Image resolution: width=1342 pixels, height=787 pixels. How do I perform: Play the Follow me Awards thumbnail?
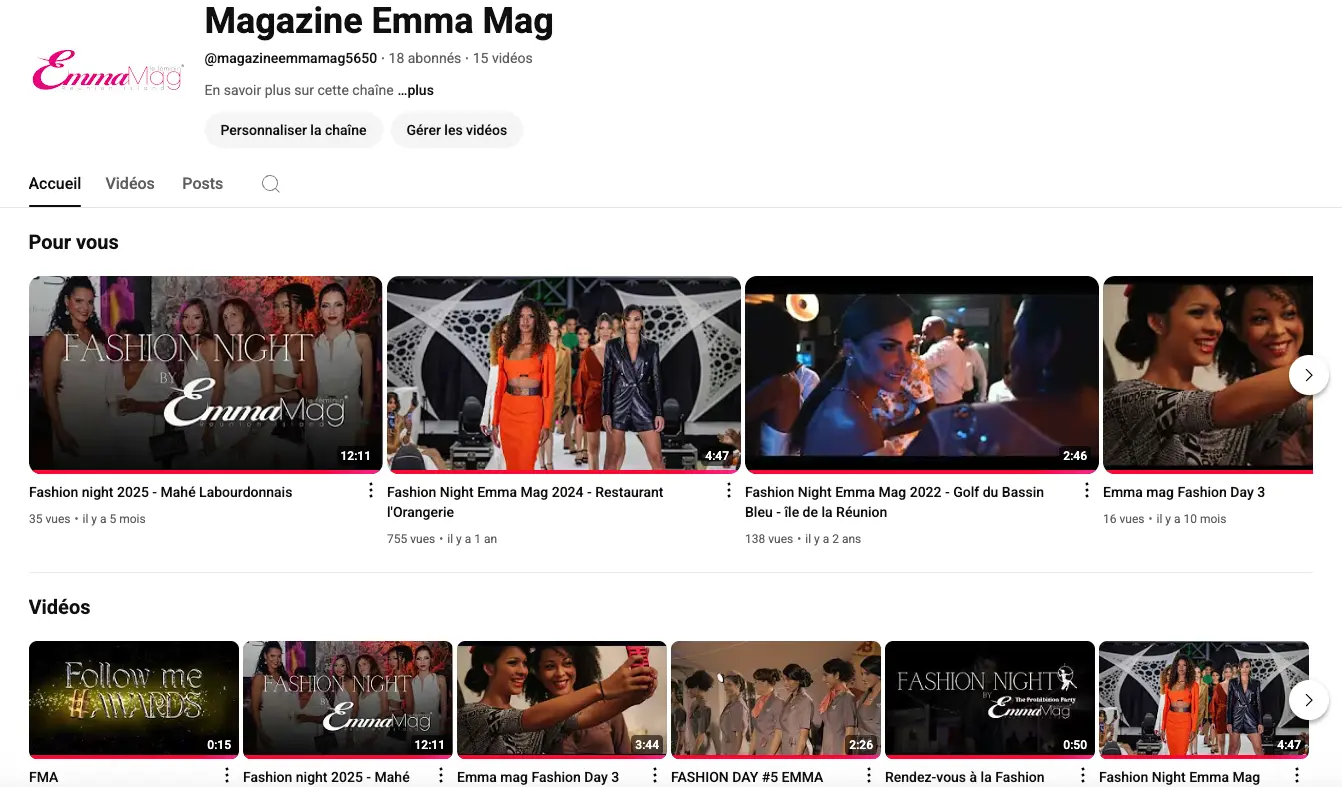[134, 698]
